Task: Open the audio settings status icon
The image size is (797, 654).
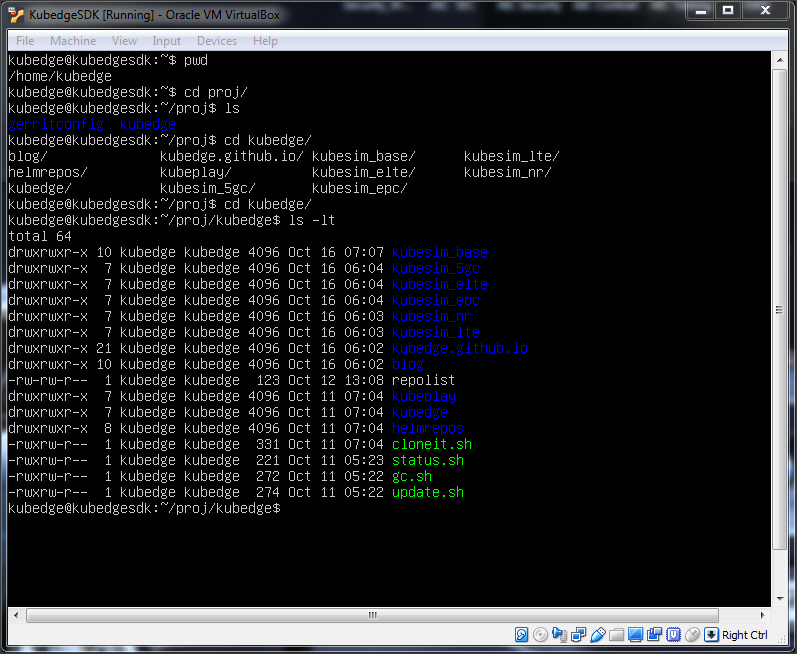Action: pyautogui.click(x=559, y=635)
